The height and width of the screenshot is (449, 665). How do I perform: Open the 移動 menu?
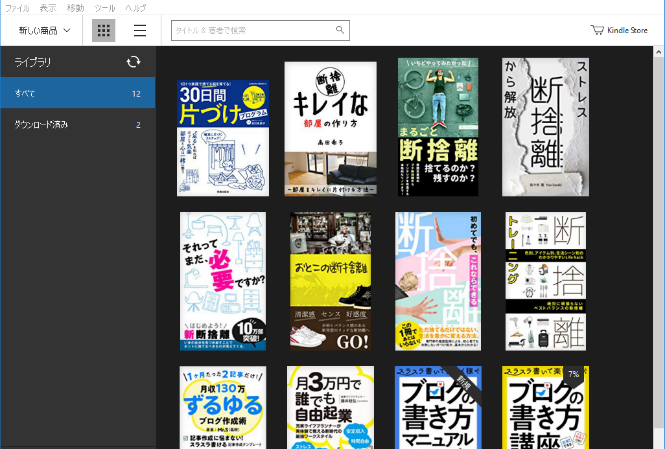(x=75, y=8)
